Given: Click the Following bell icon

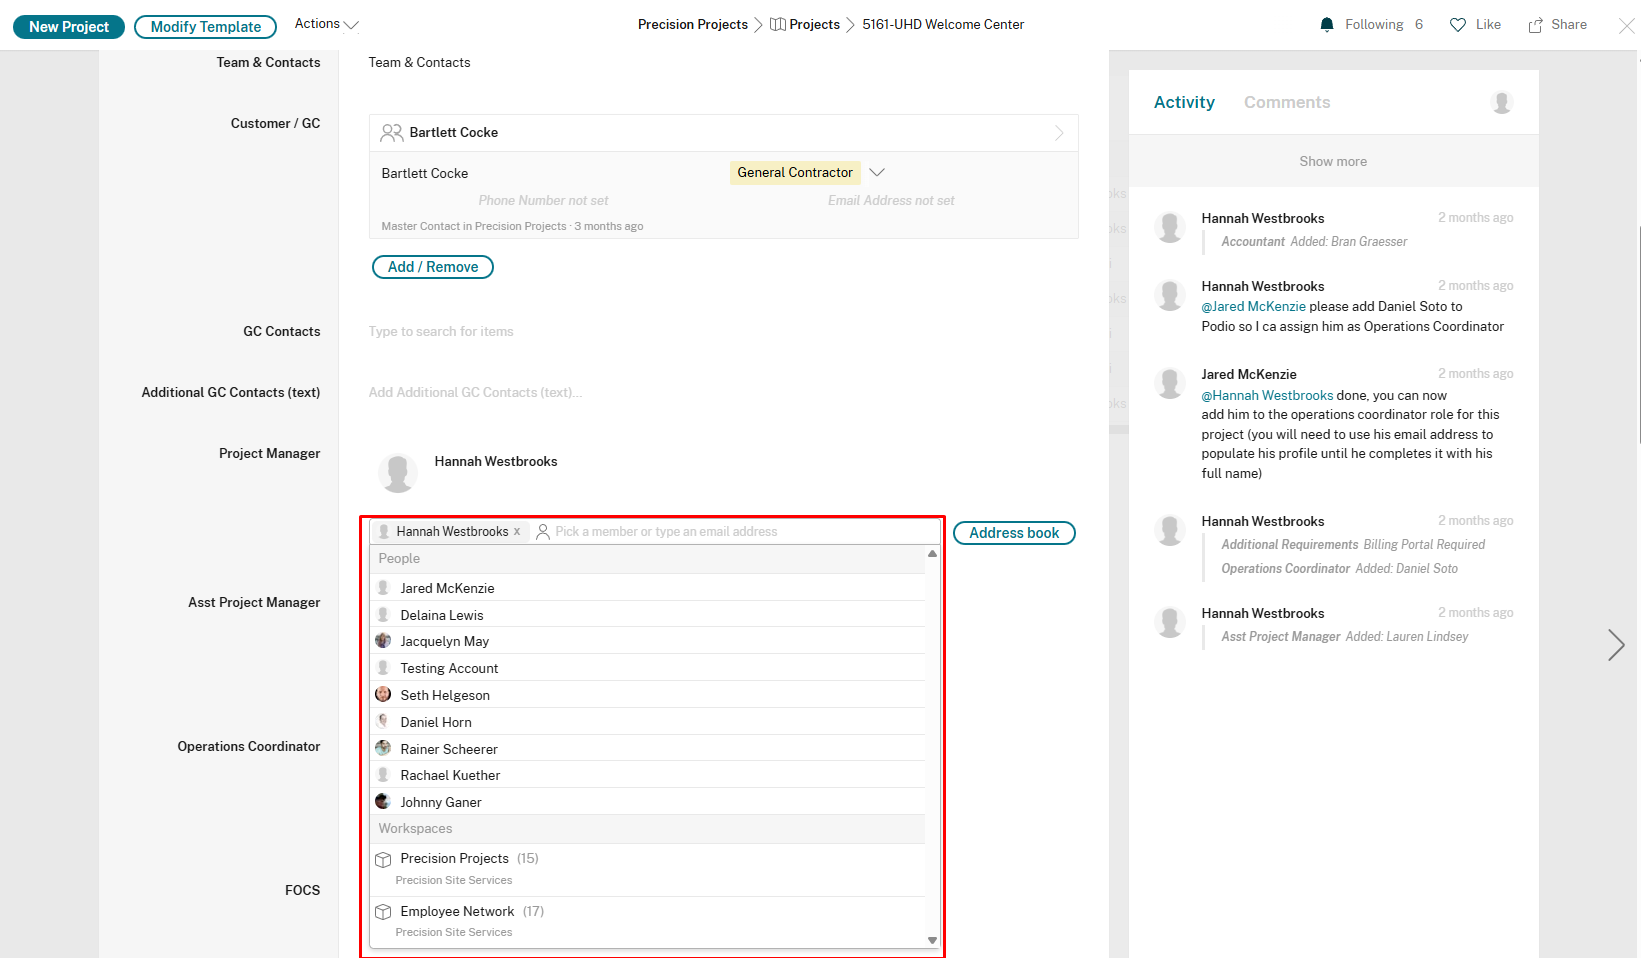Looking at the screenshot, I should tap(1328, 24).
